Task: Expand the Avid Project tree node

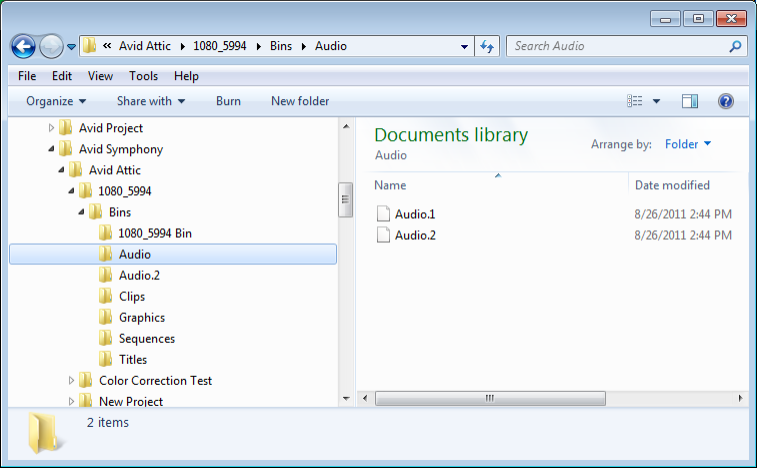Action: pos(51,128)
